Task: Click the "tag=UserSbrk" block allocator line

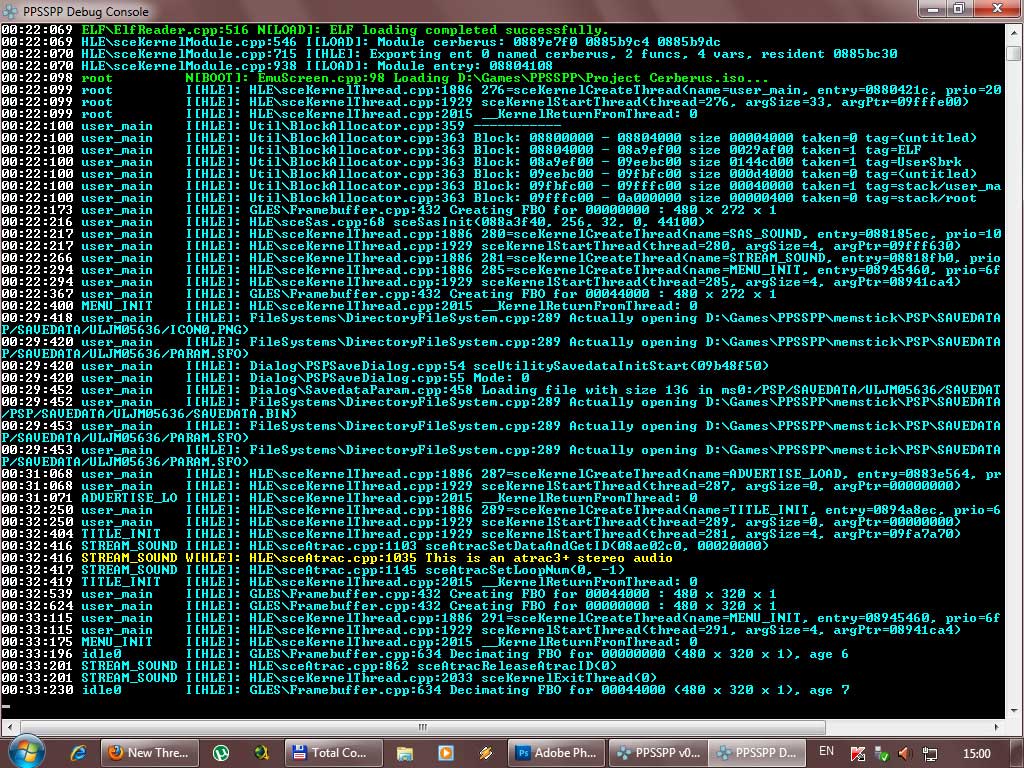Action: (x=481, y=162)
